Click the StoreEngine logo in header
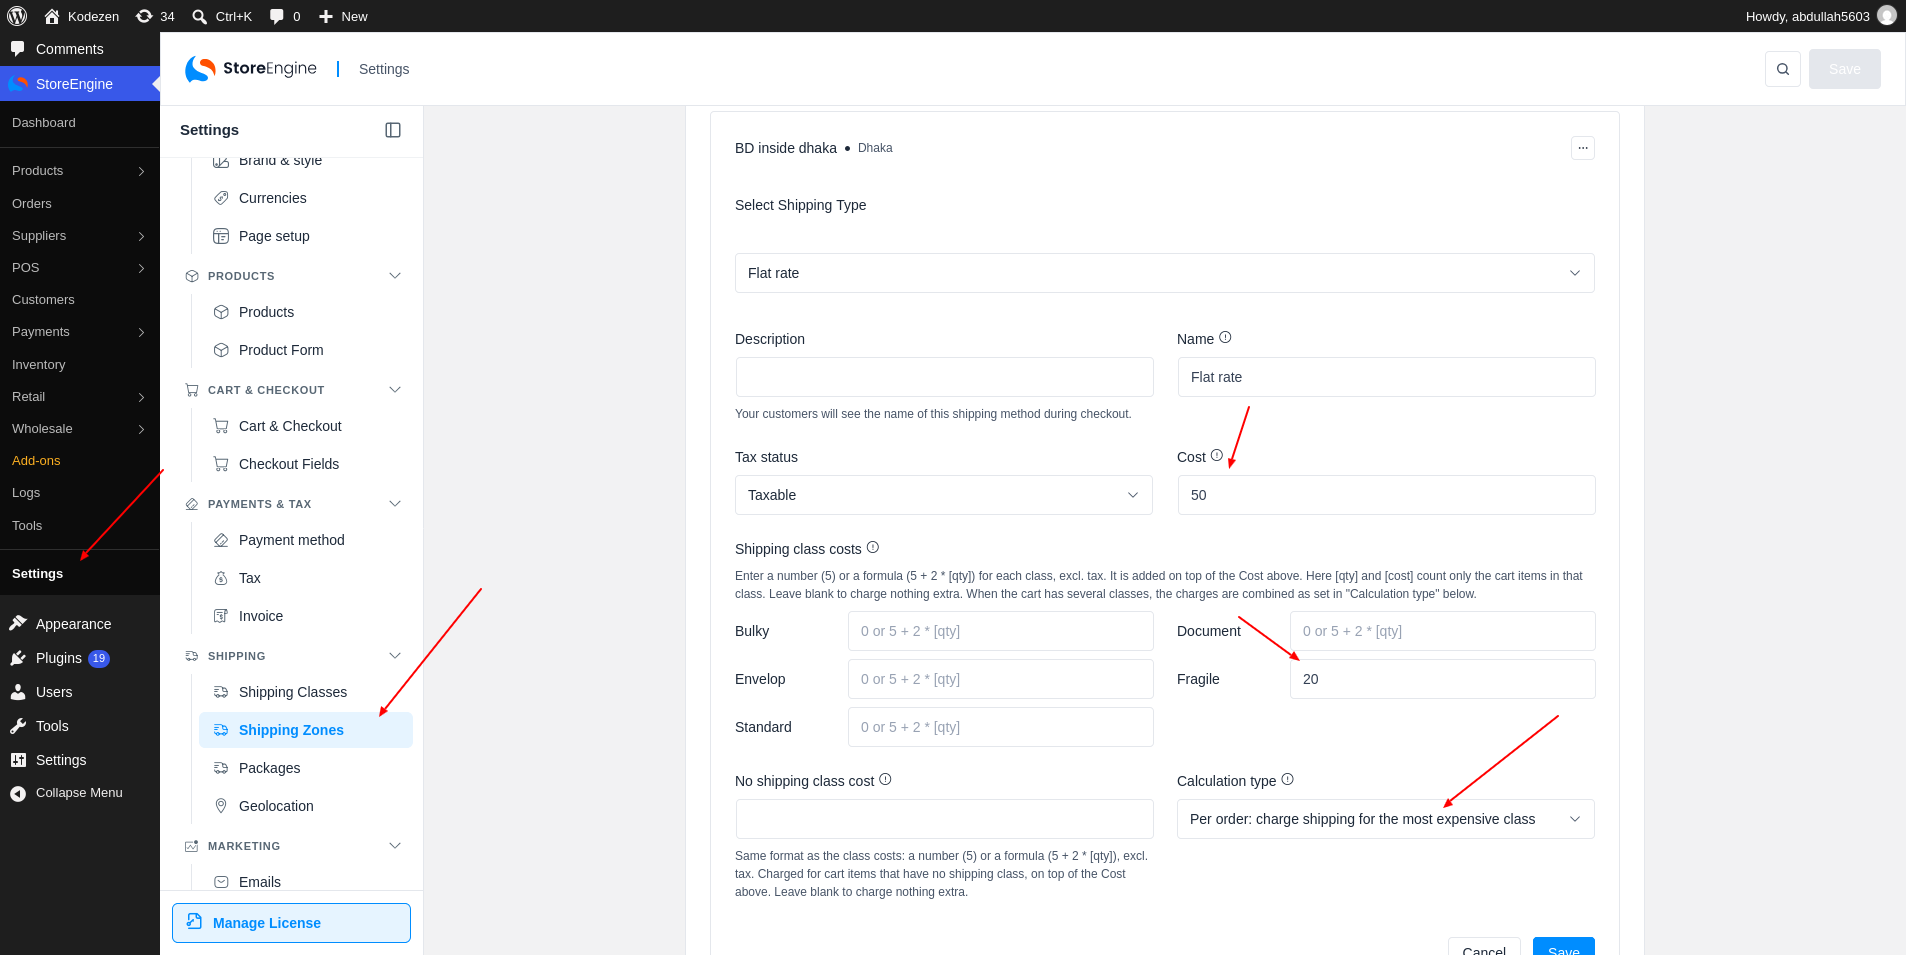The width and height of the screenshot is (1906, 955). tap(251, 69)
